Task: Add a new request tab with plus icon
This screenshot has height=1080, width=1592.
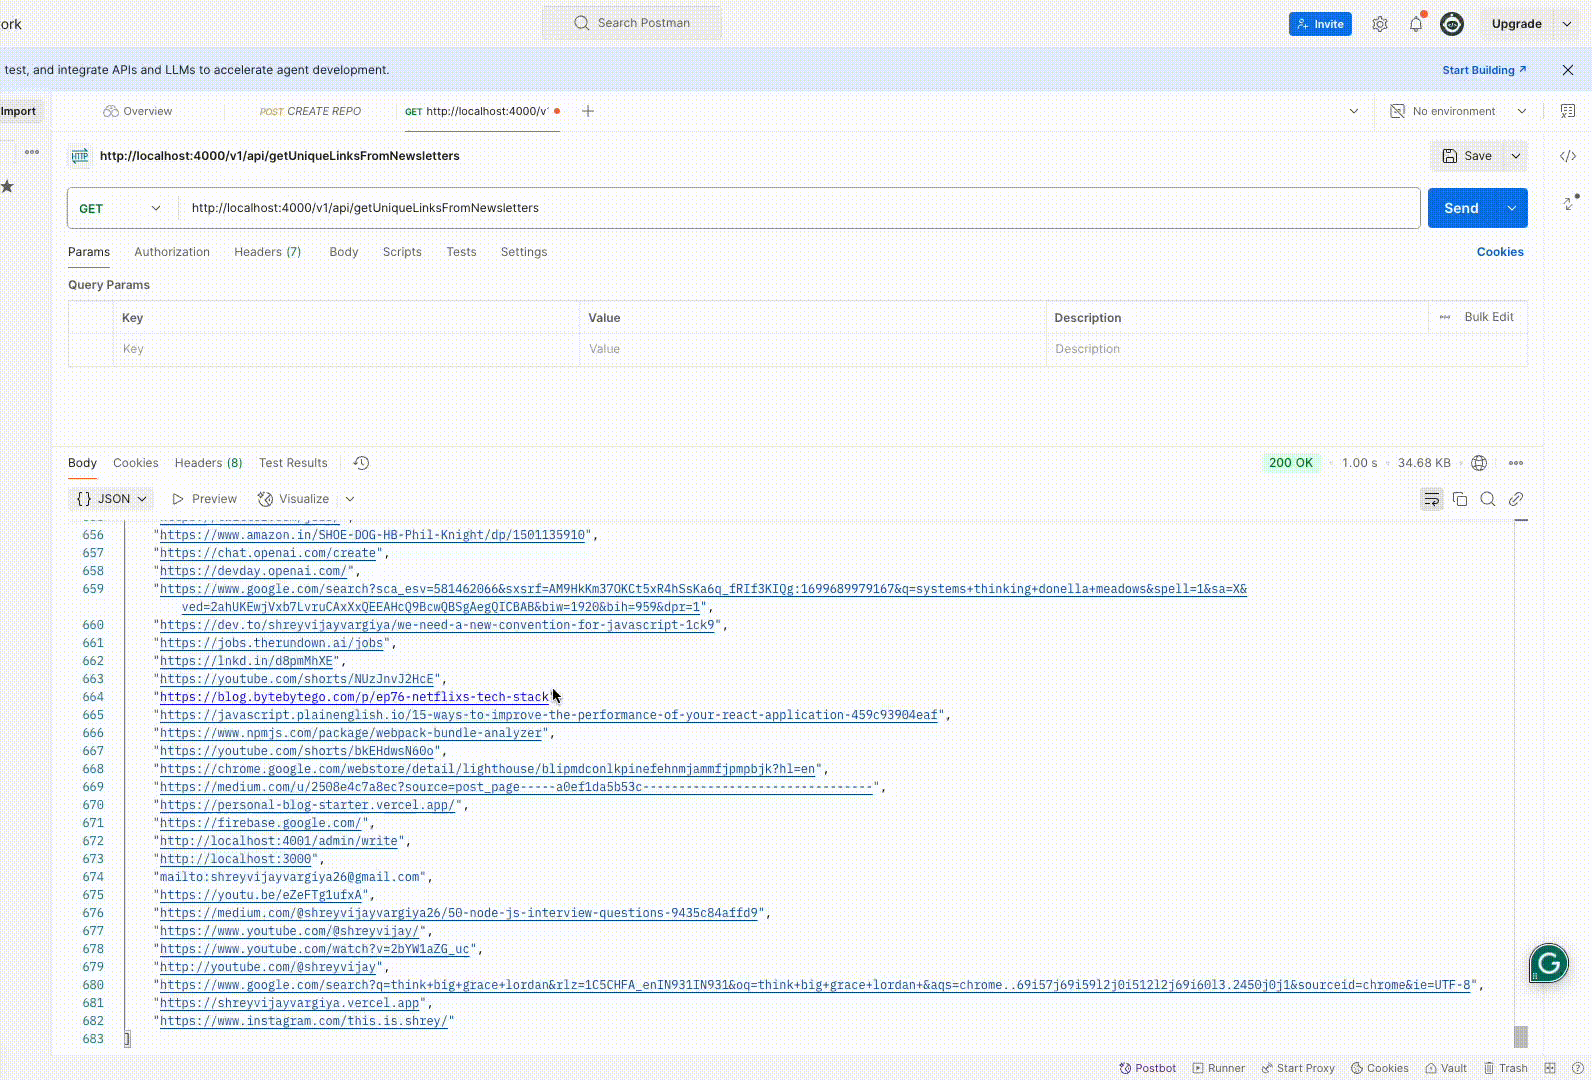Action: point(588,111)
